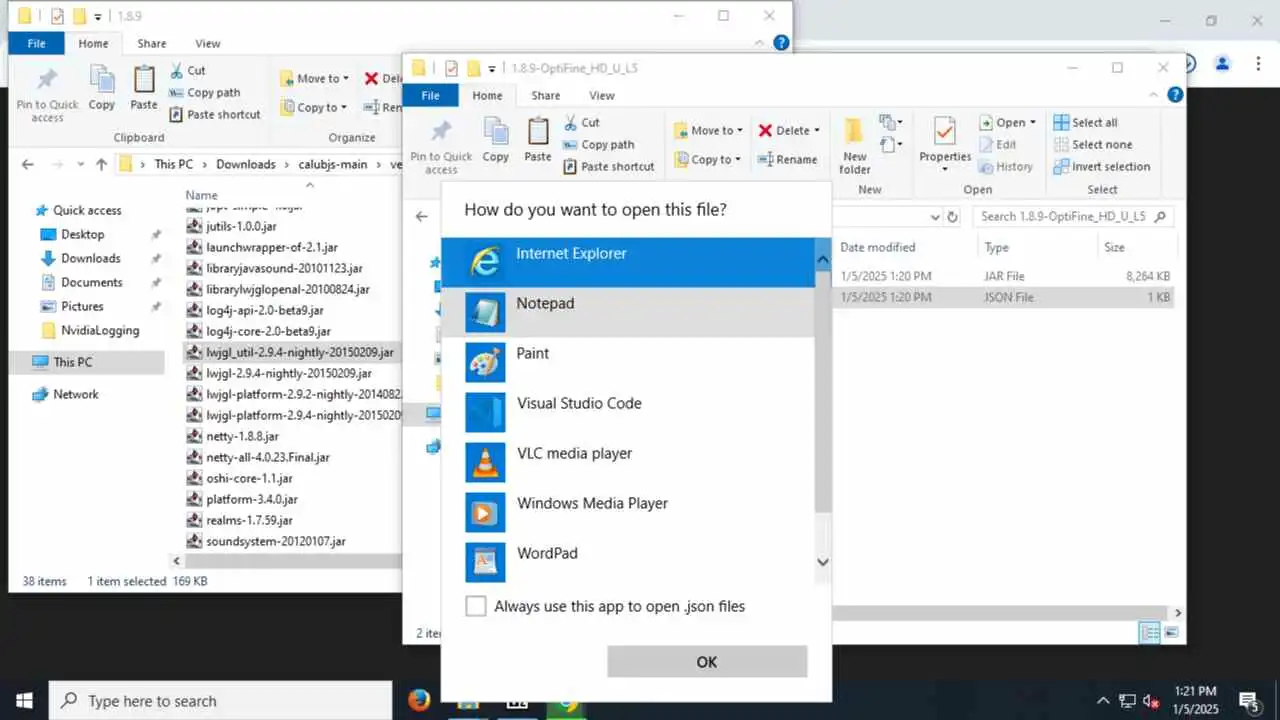1280x720 pixels.
Task: Switch to large icons view in OptiFine window
Action: pos(1171,633)
